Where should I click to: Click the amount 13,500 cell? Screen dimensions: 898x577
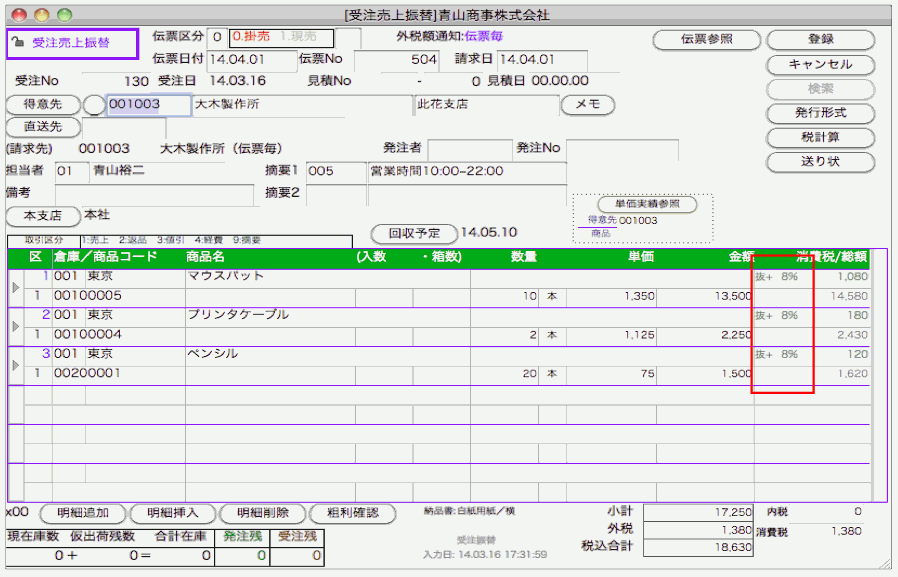click(705, 297)
